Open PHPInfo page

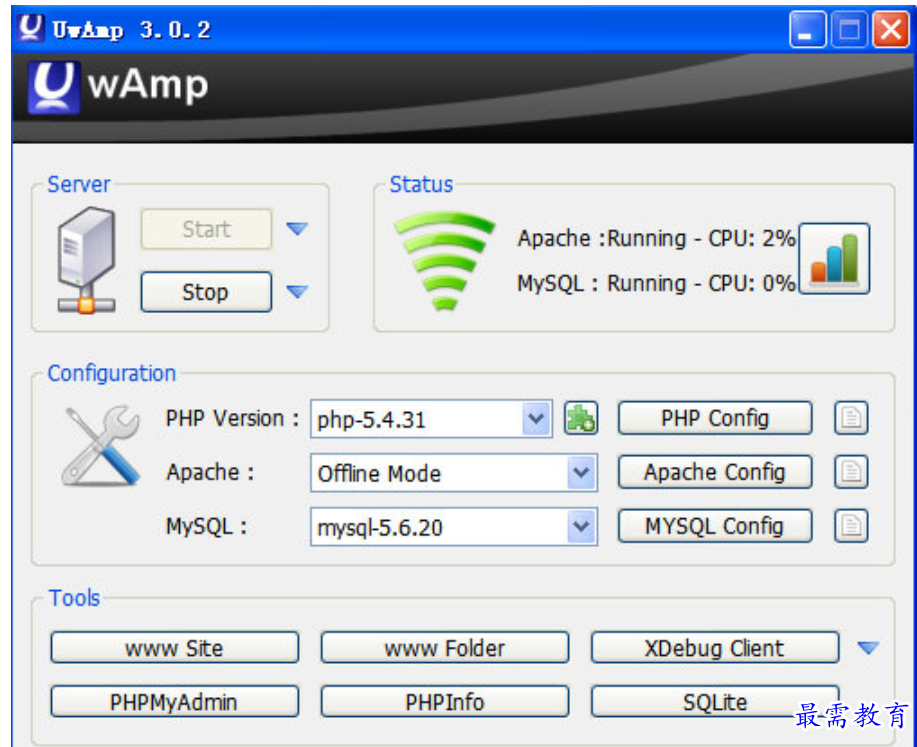coord(444,701)
